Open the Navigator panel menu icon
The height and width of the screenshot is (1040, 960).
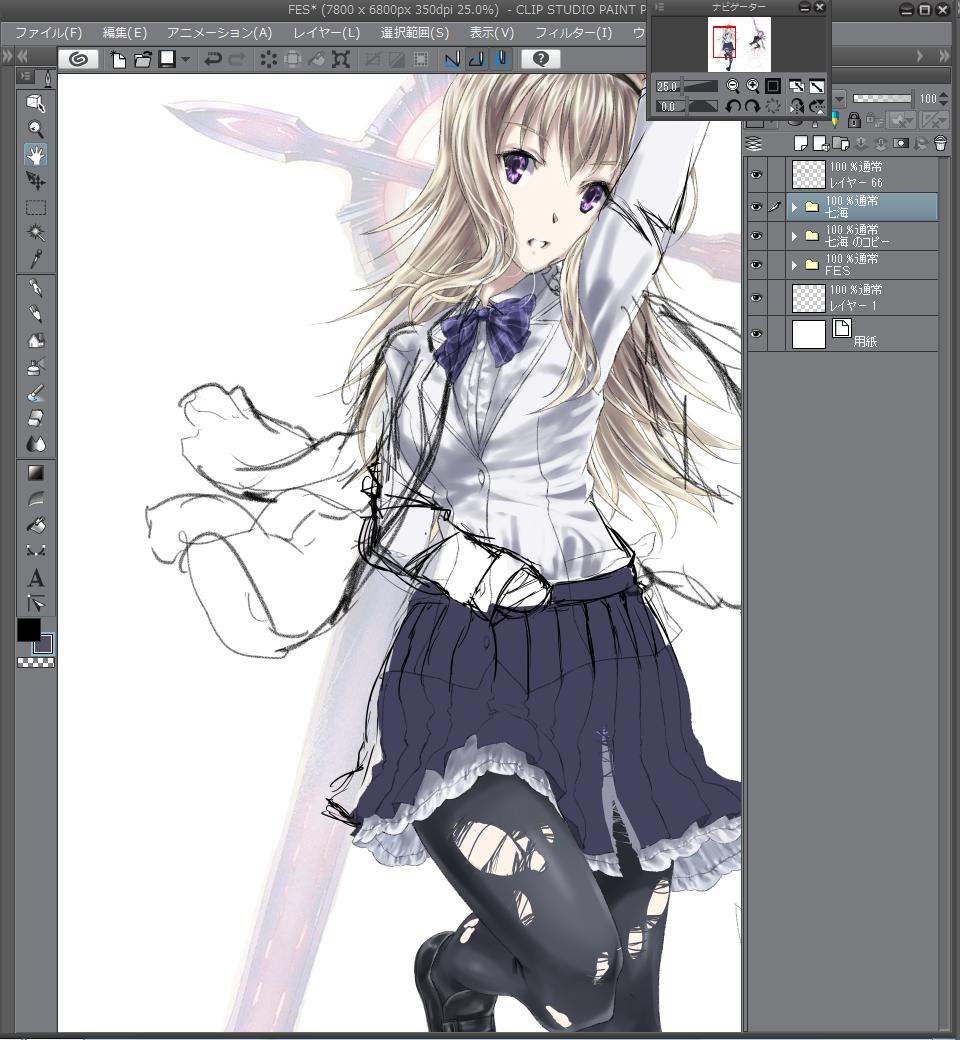(x=659, y=7)
